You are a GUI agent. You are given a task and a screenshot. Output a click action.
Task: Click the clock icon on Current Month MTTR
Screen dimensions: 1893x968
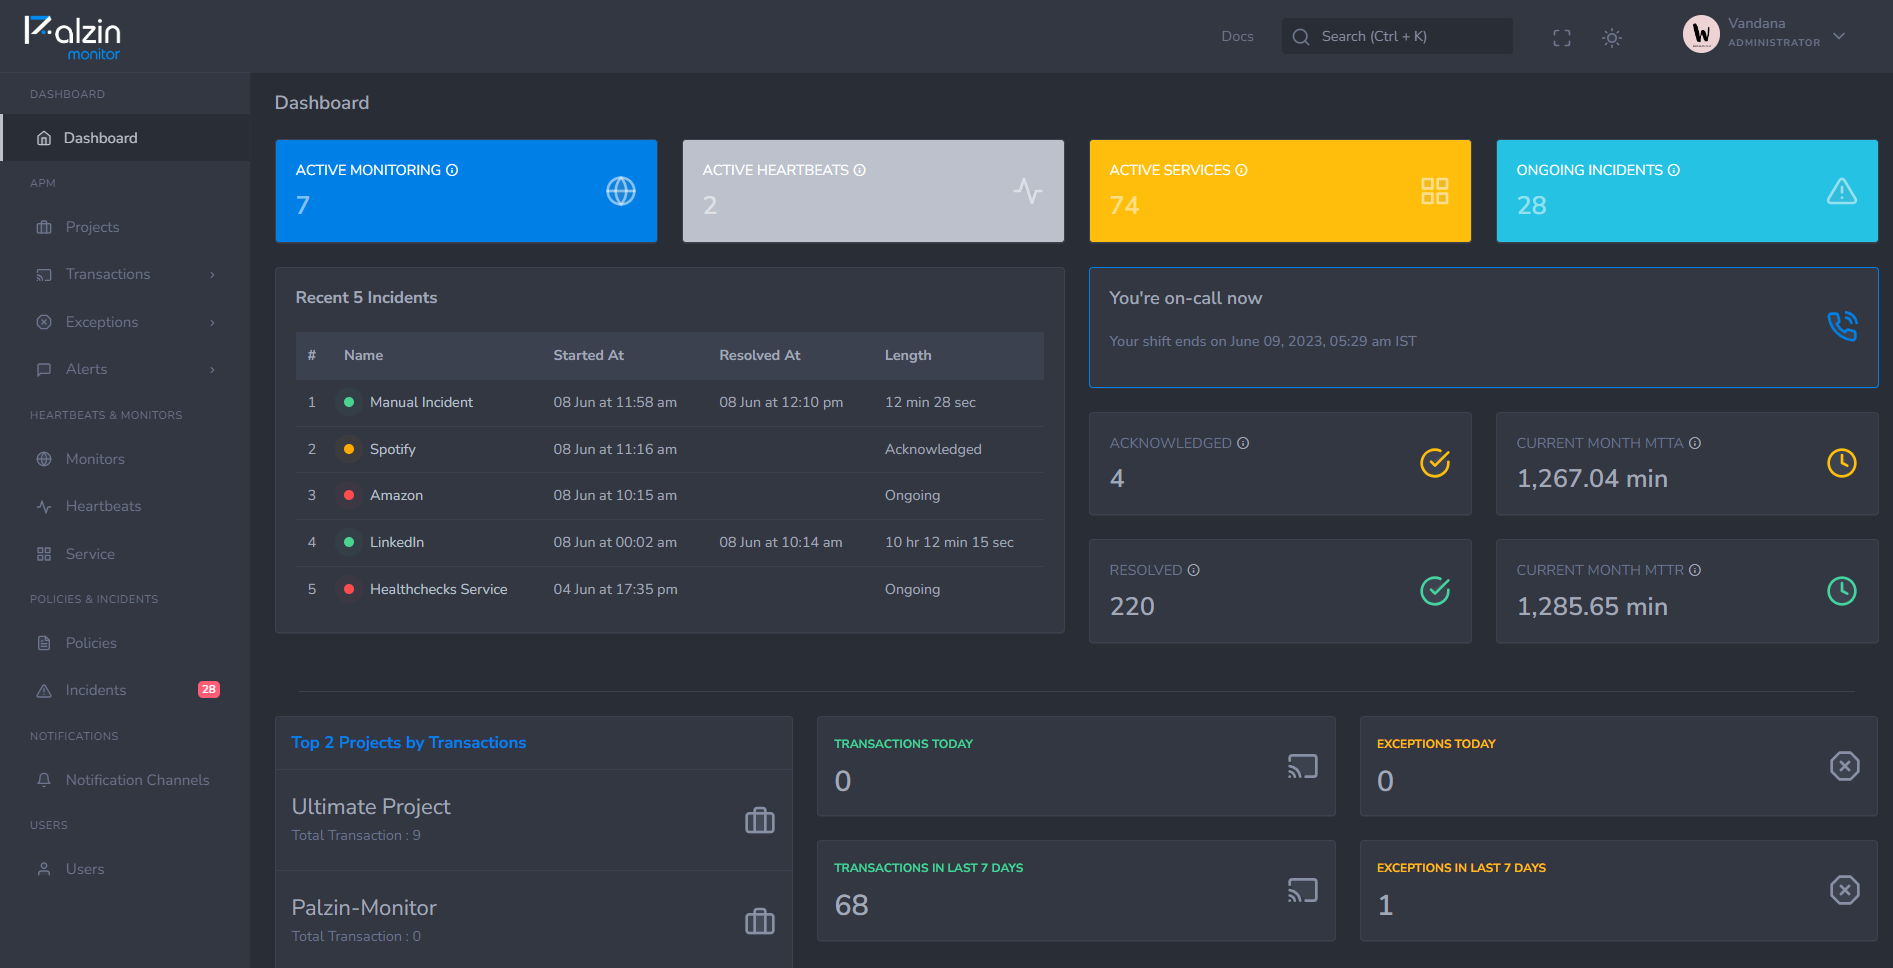tap(1842, 591)
